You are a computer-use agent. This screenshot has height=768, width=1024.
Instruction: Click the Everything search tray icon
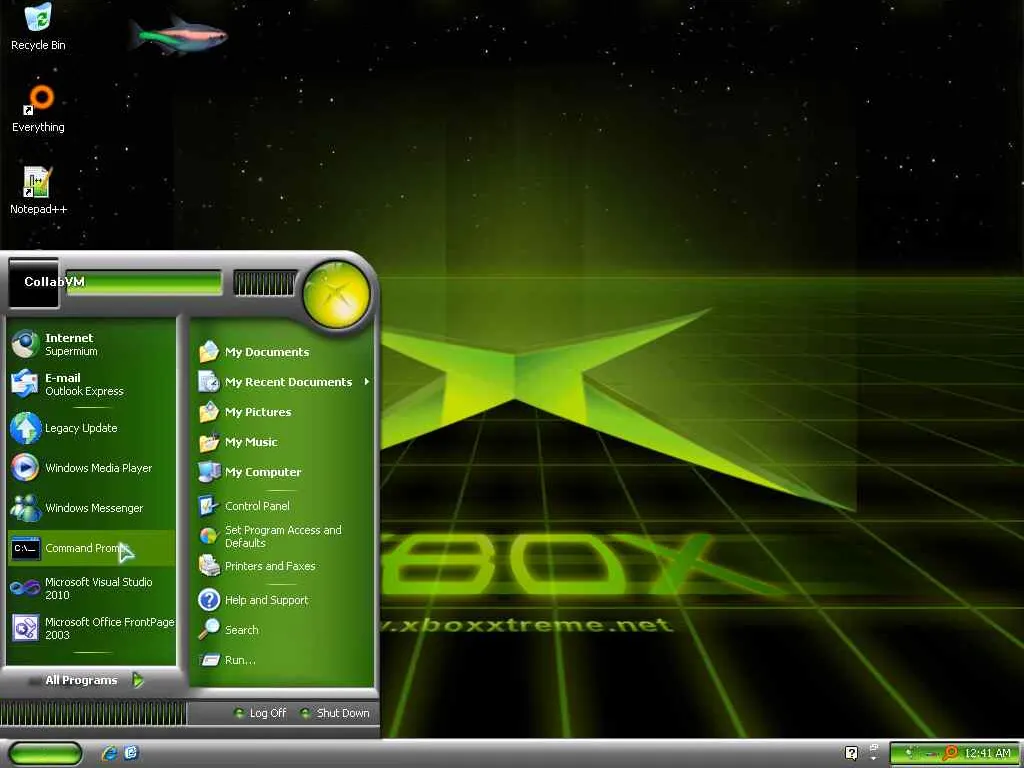click(x=951, y=754)
